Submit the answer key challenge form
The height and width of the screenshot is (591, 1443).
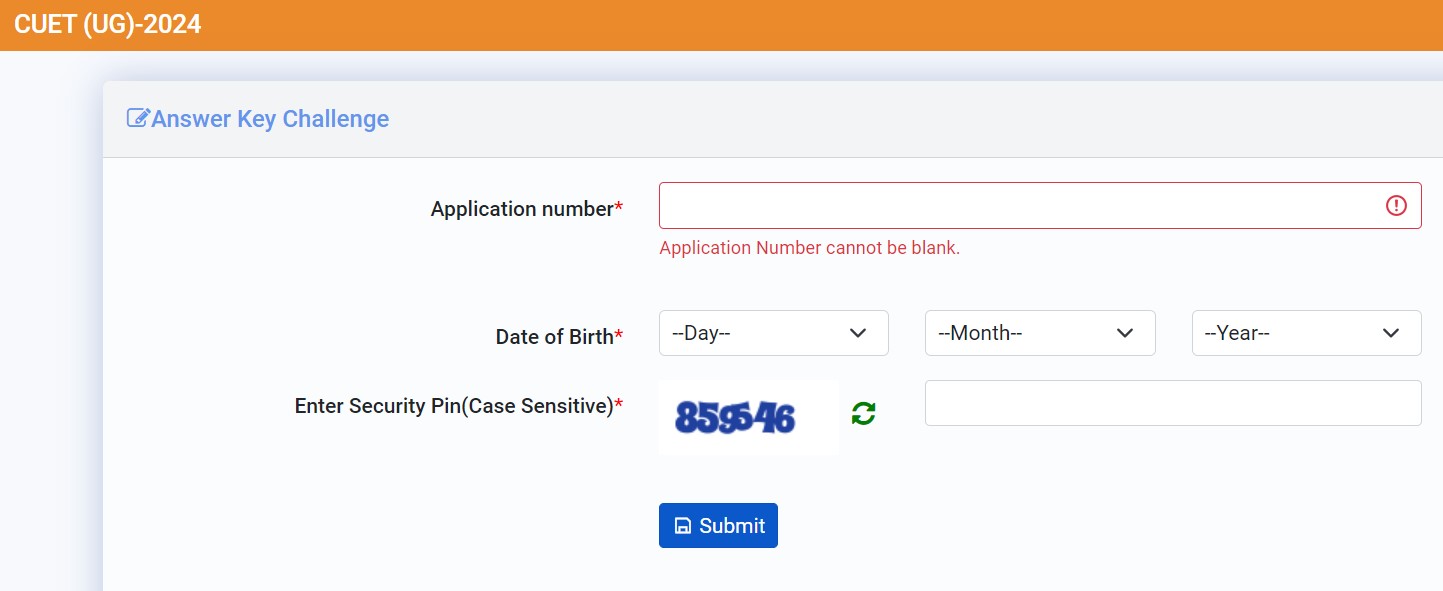[718, 526]
